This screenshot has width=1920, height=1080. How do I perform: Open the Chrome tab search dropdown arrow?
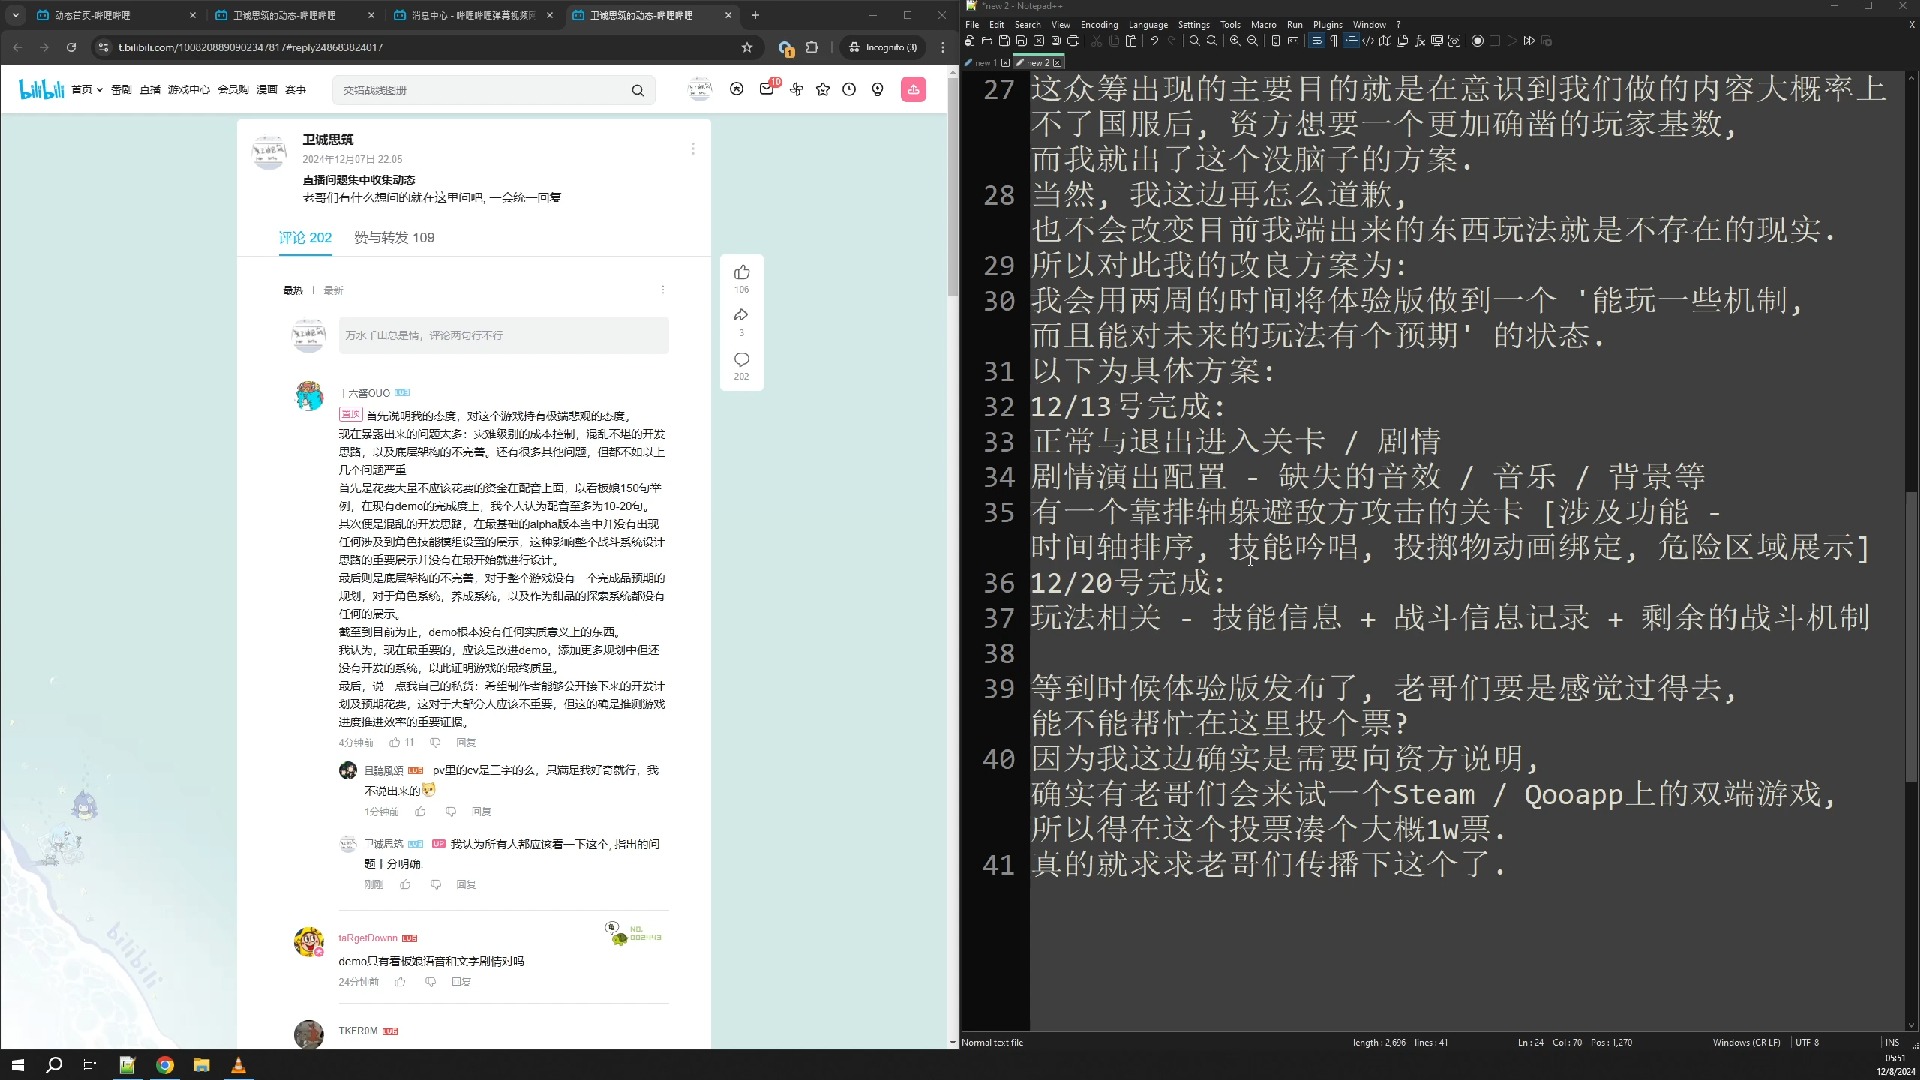pyautogui.click(x=15, y=15)
